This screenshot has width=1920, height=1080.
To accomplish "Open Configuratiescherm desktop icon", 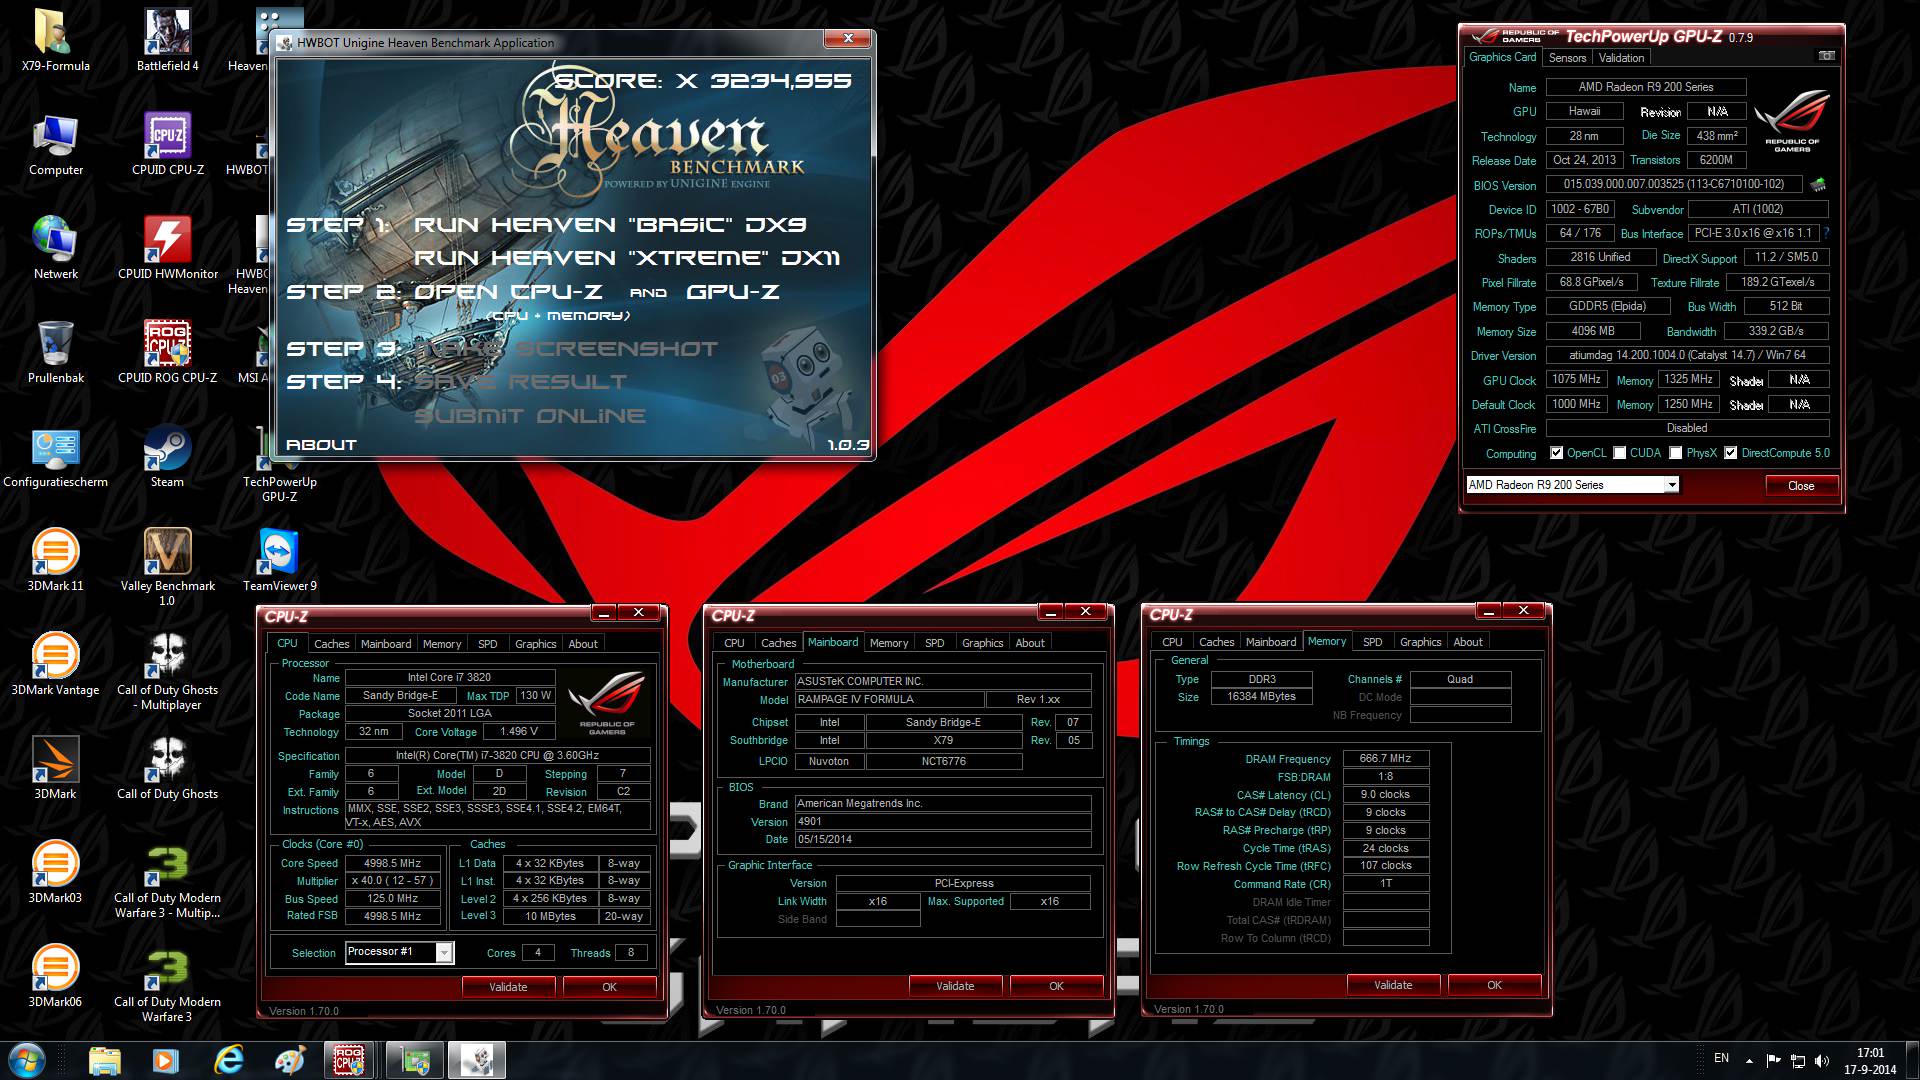I will click(55, 457).
